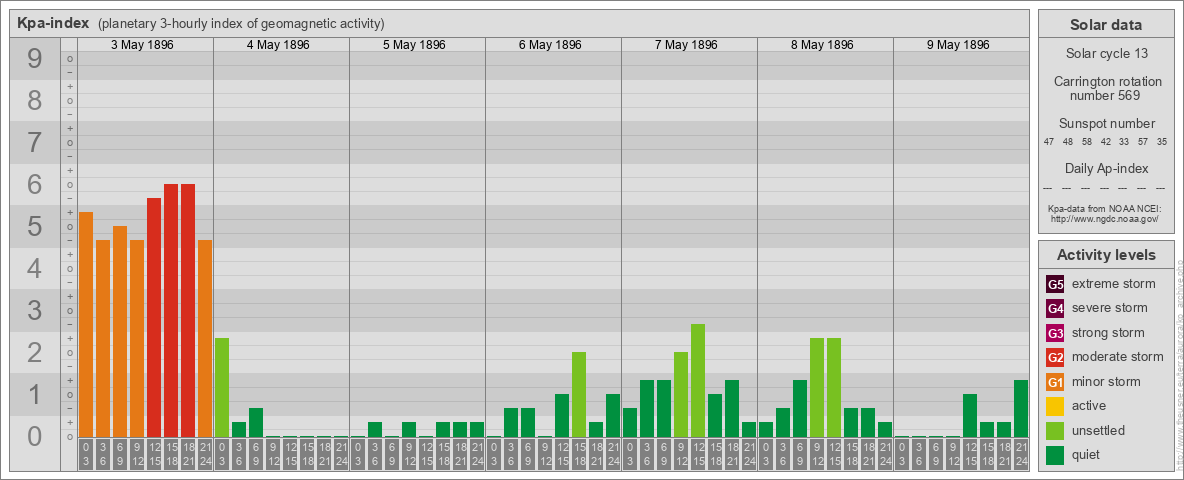
Task: Click sunspot number value 57
Action: tap(1143, 142)
